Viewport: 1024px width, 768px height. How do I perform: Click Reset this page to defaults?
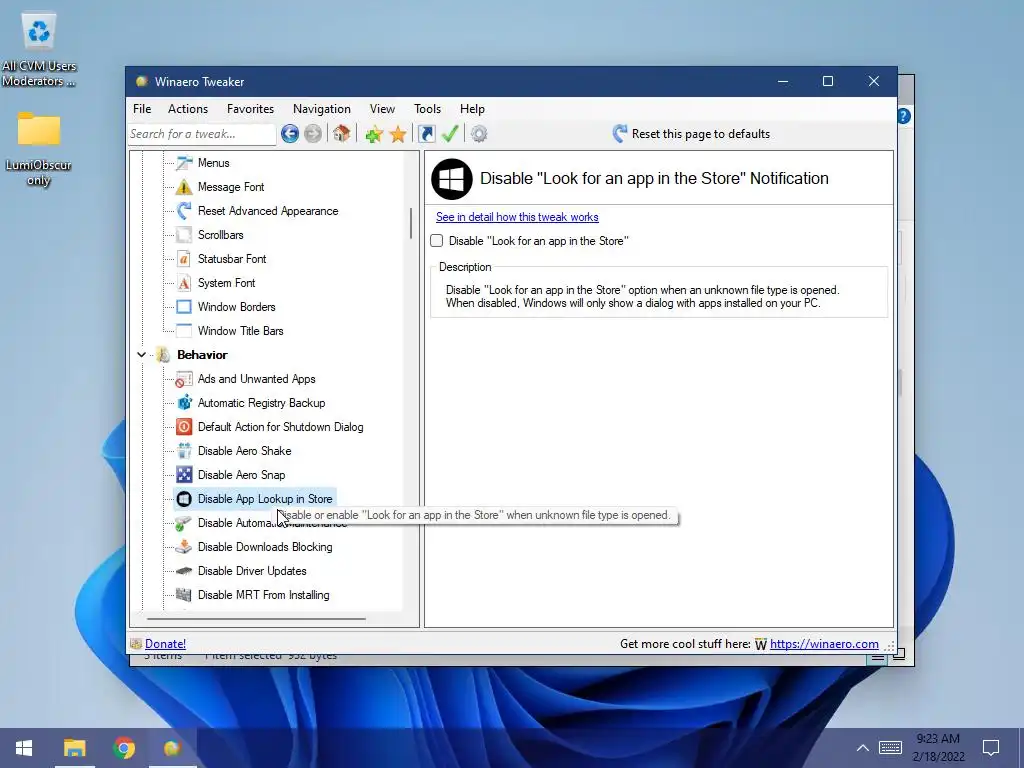pos(691,134)
